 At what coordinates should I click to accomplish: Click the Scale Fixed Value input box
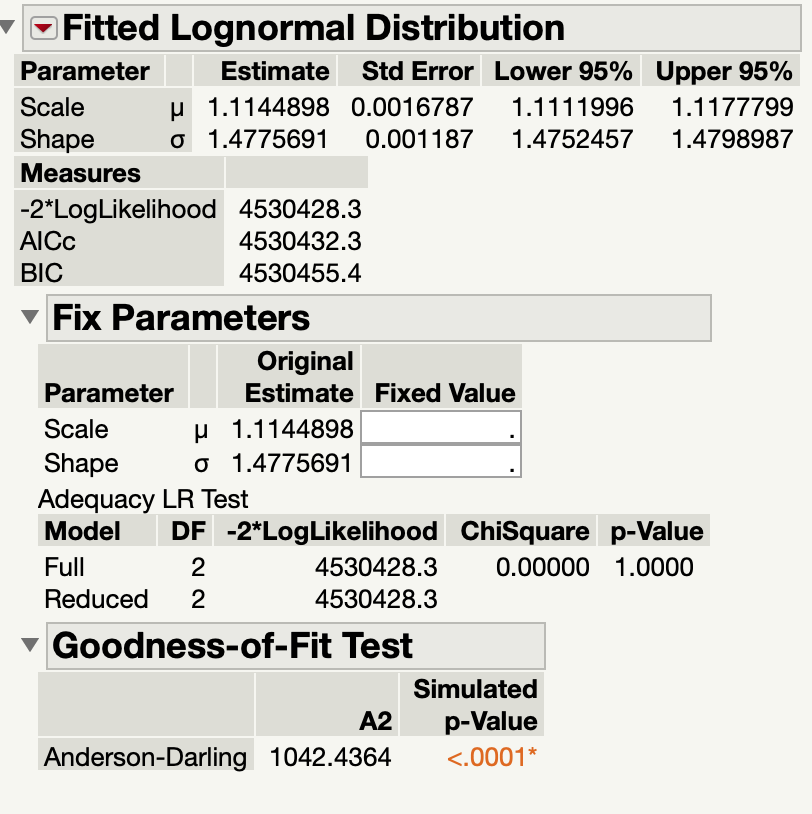pos(441,428)
